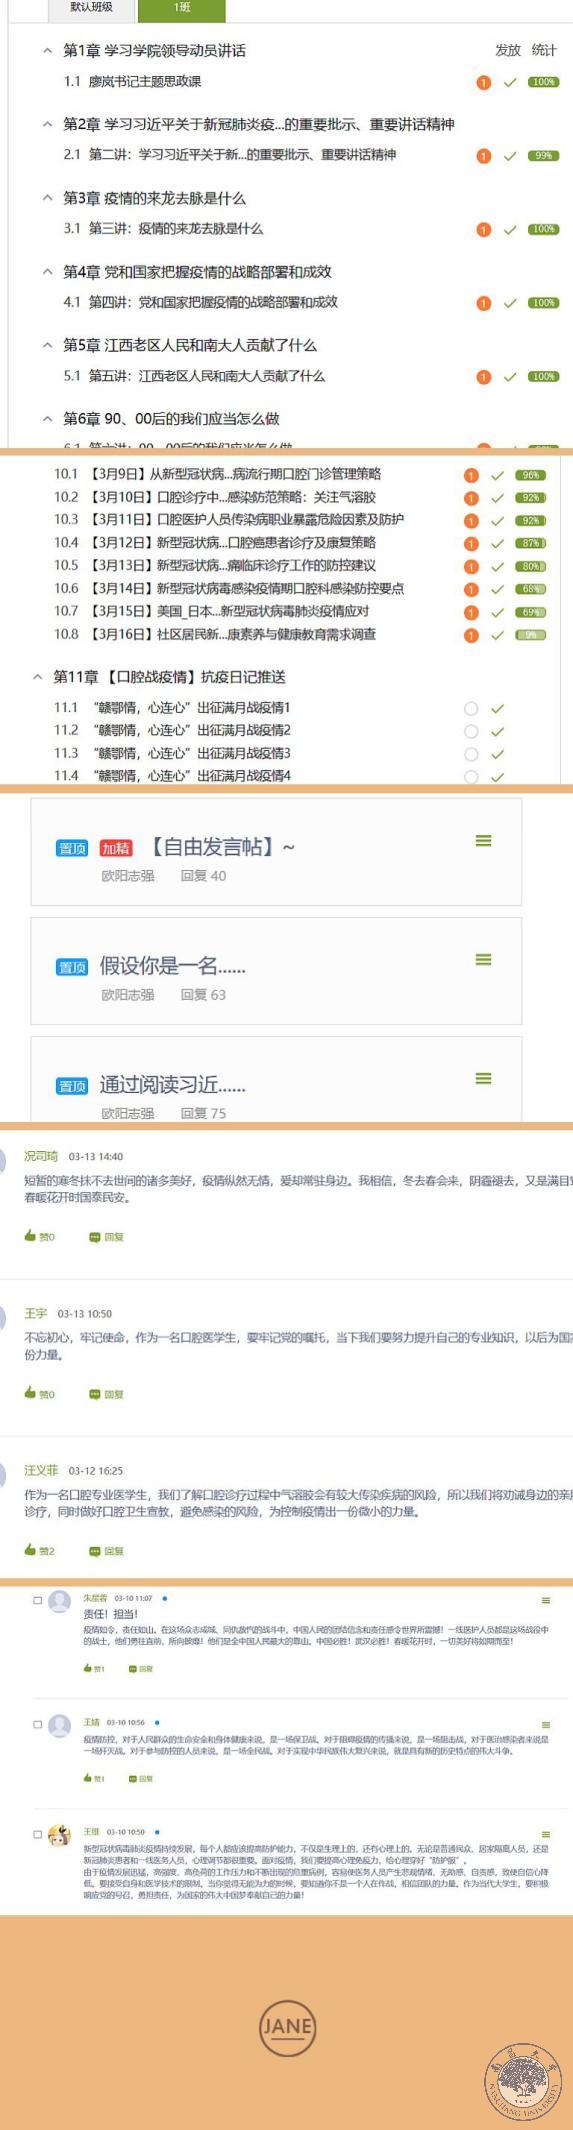Click the reply bubble icon under 王宇's comment
This screenshot has height=2130, width=573.
95,1394
